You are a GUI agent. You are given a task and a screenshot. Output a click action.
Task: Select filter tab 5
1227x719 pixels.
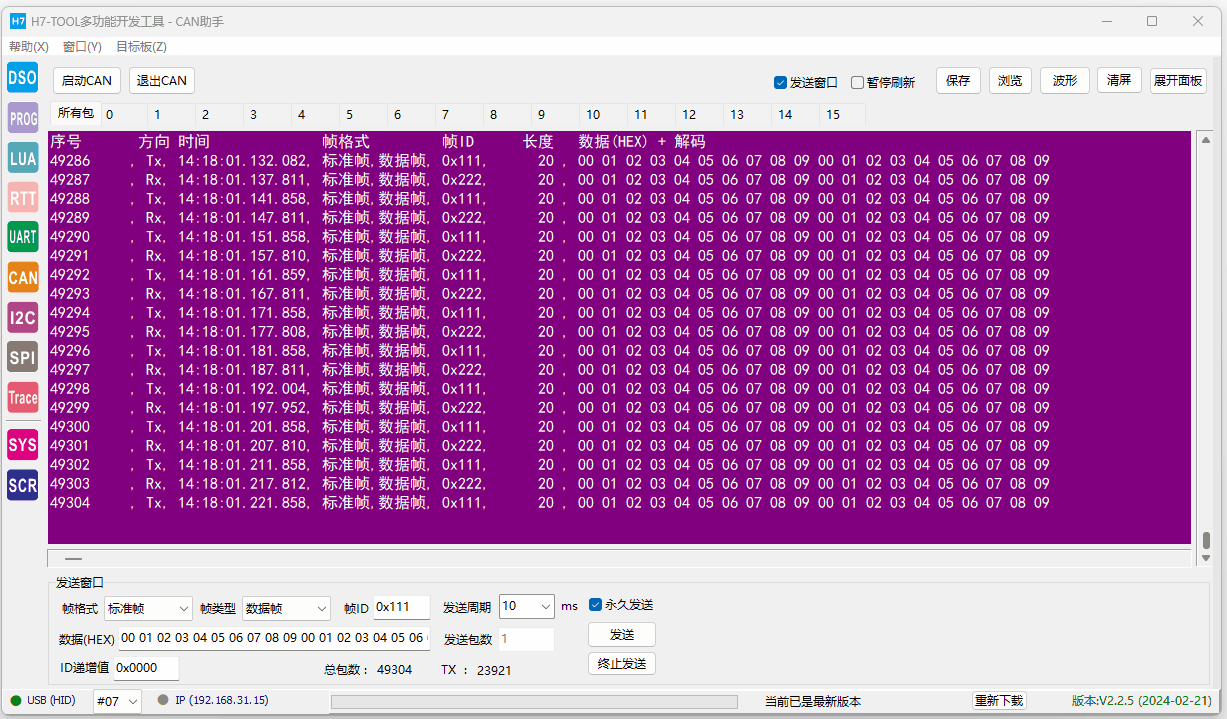363,115
